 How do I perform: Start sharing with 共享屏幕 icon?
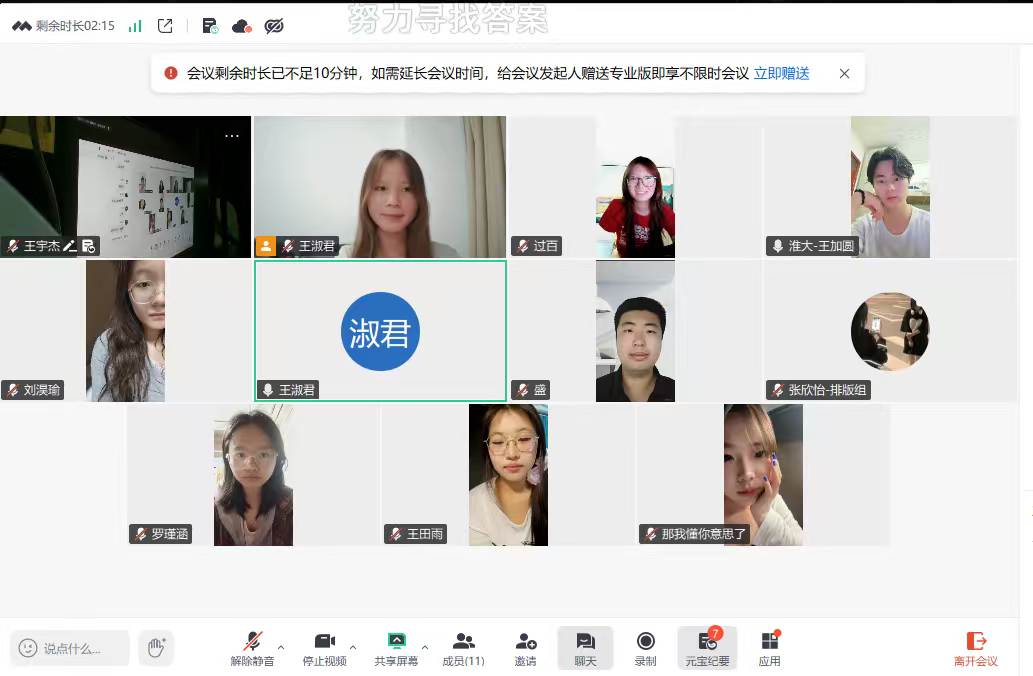[x=396, y=648]
